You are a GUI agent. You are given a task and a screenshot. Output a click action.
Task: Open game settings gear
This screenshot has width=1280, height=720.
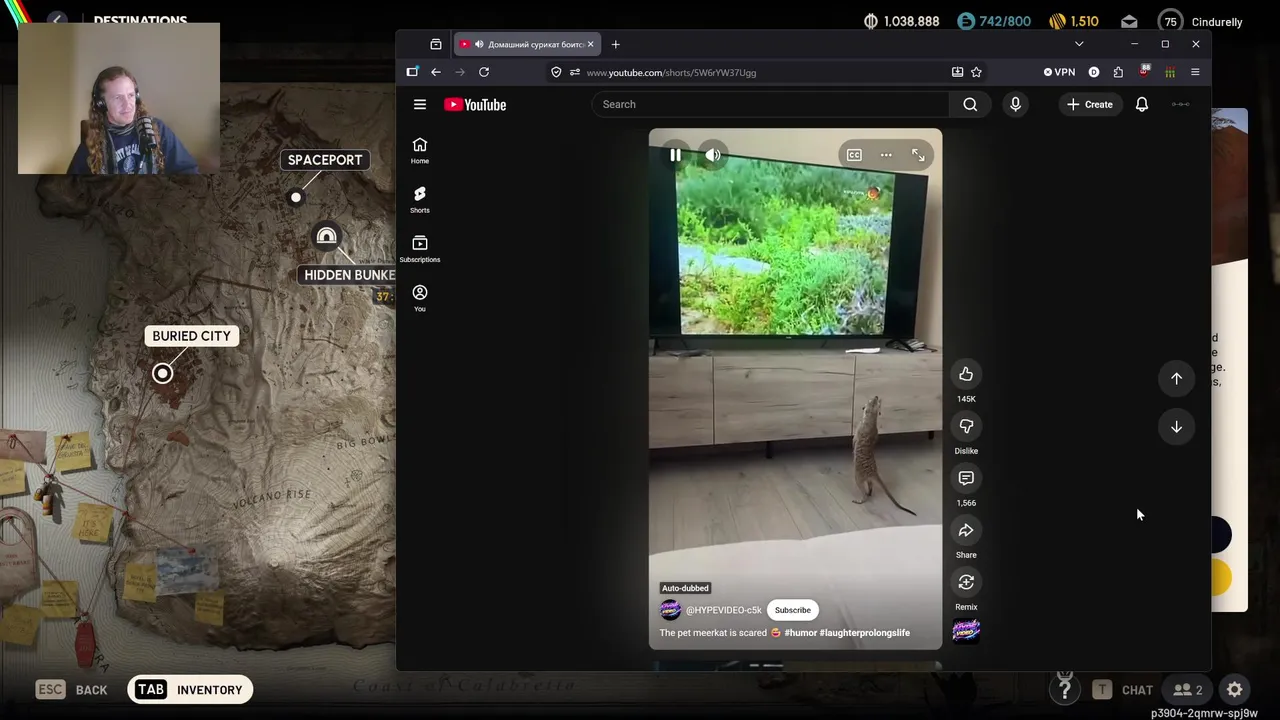1235,690
